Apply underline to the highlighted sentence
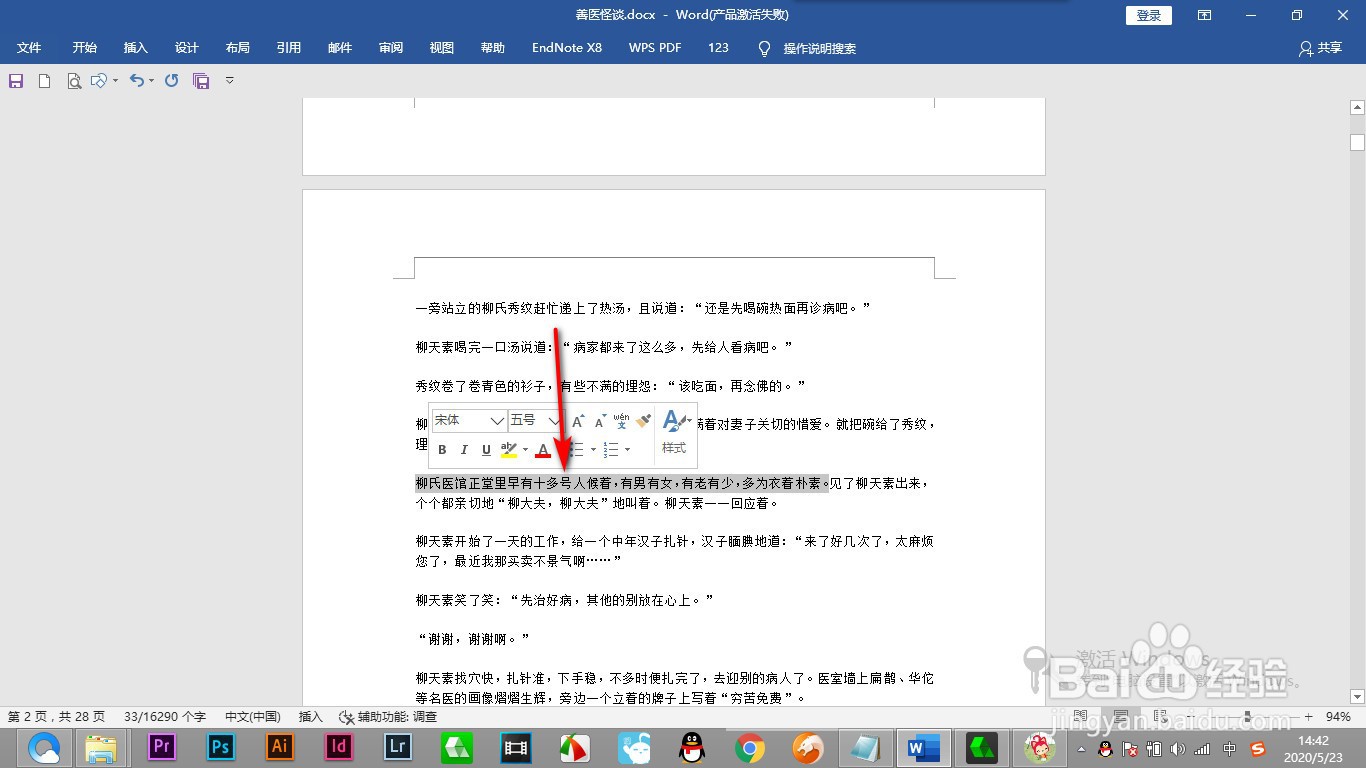 [484, 449]
